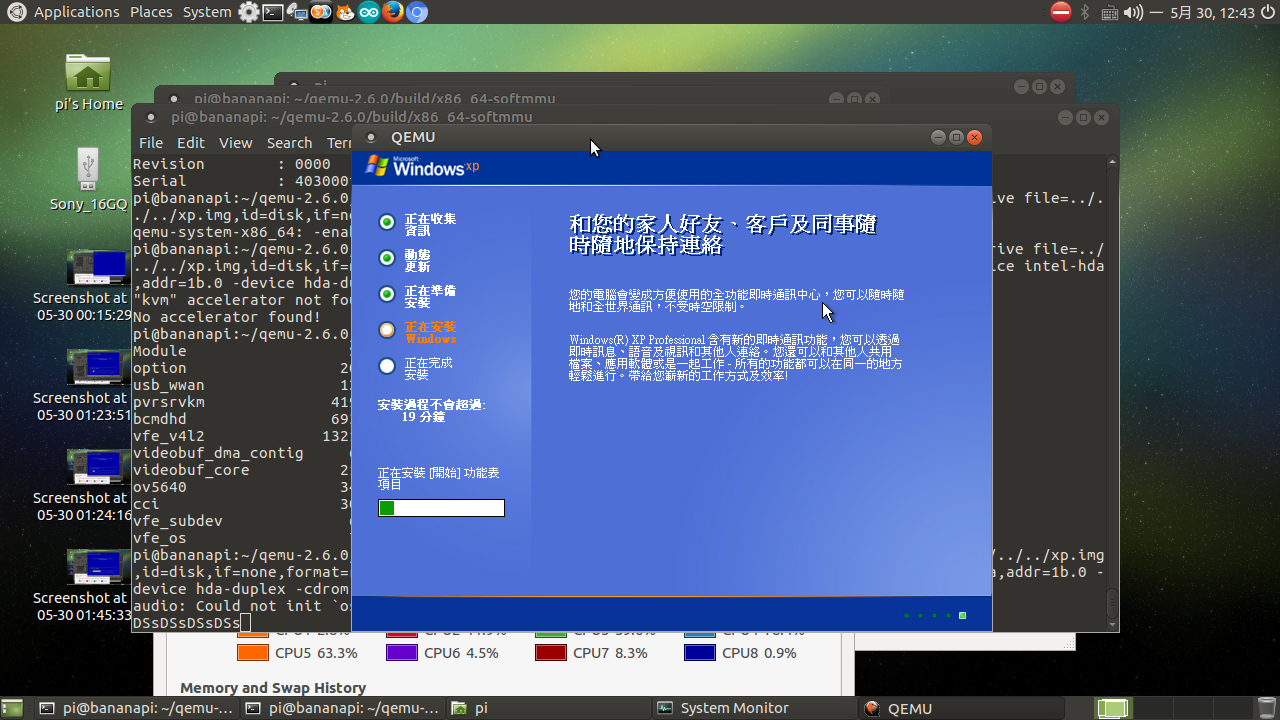
Task: Launch the Arduino IDE icon in top panel
Action: tap(368, 12)
